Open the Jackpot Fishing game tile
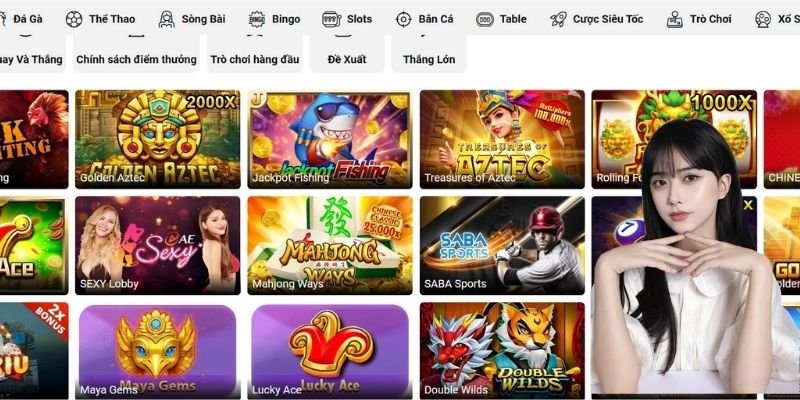 click(330, 139)
